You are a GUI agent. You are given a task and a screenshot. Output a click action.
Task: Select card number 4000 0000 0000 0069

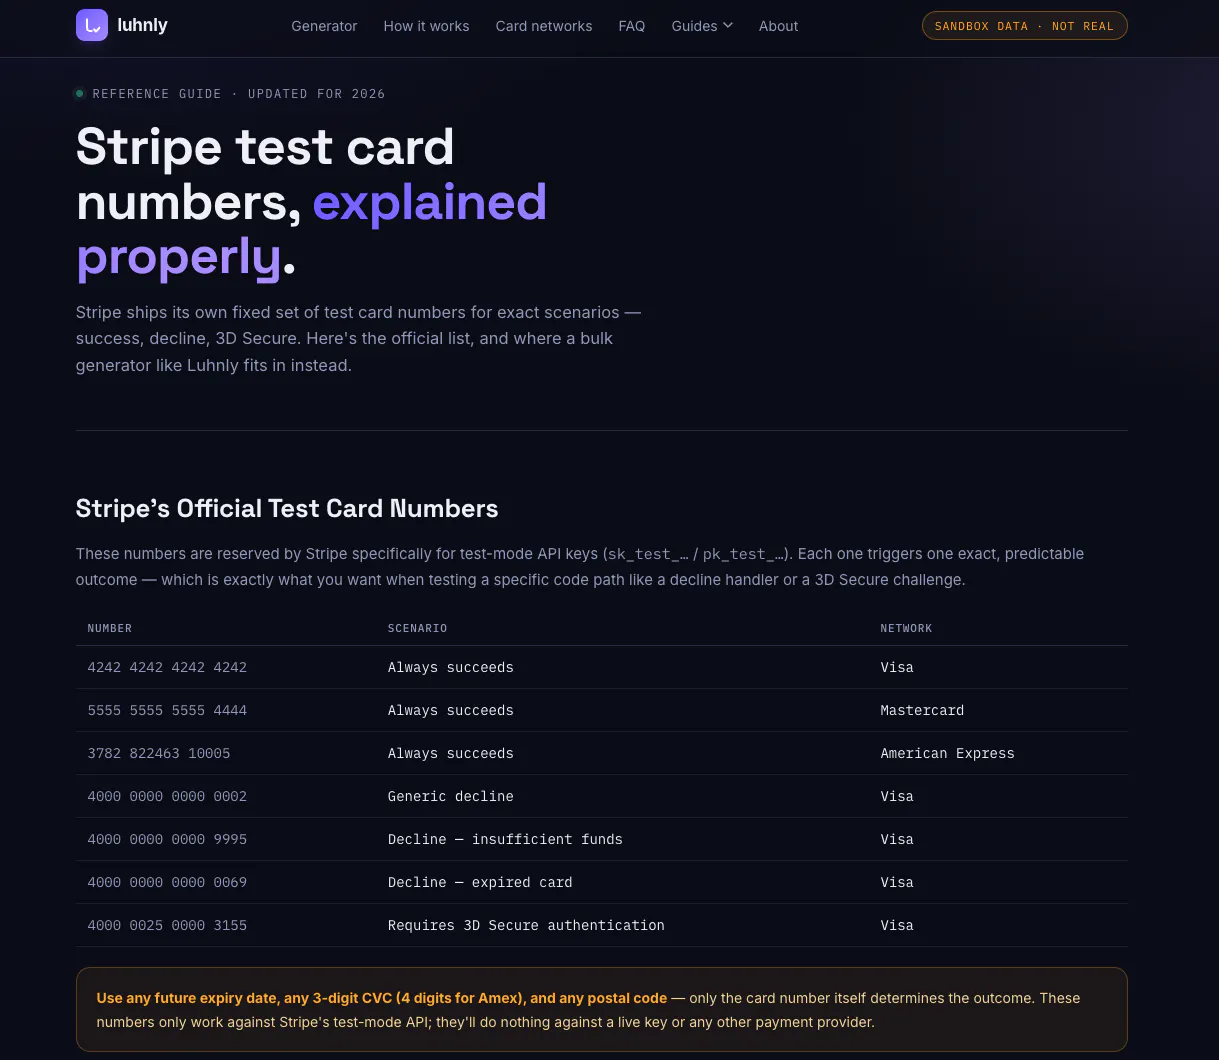167,882
